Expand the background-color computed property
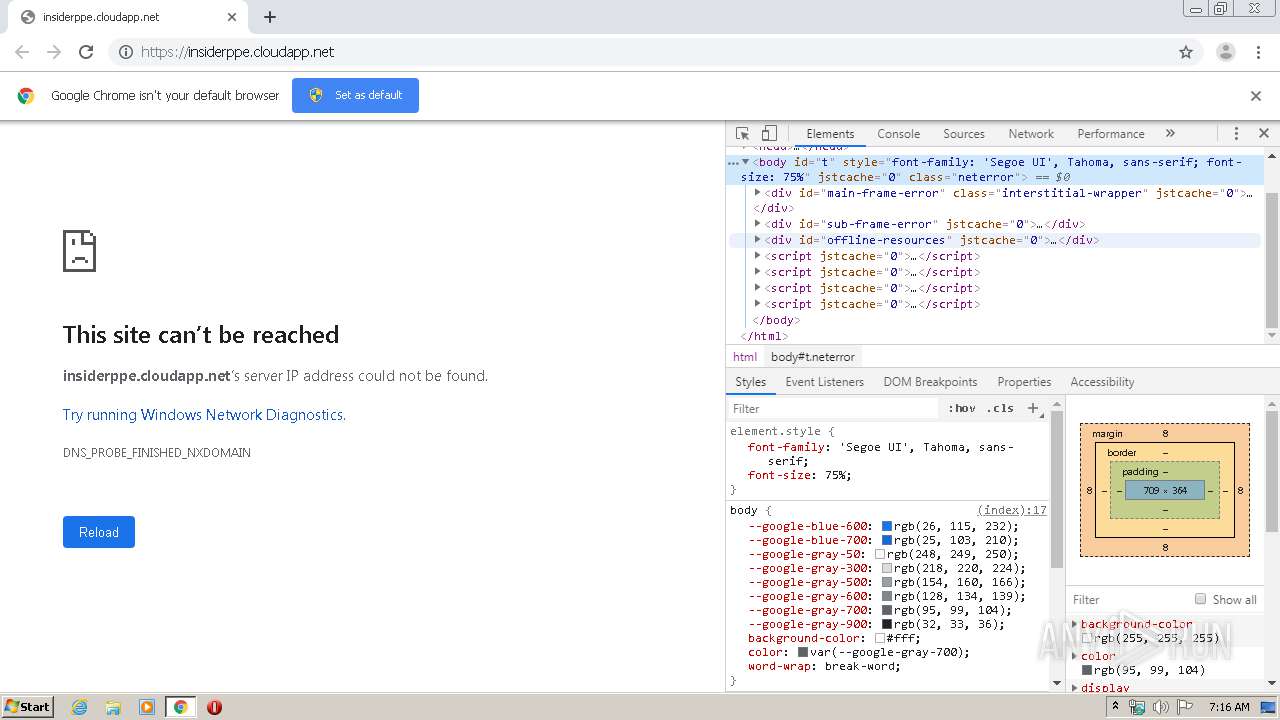 pyautogui.click(x=1075, y=624)
